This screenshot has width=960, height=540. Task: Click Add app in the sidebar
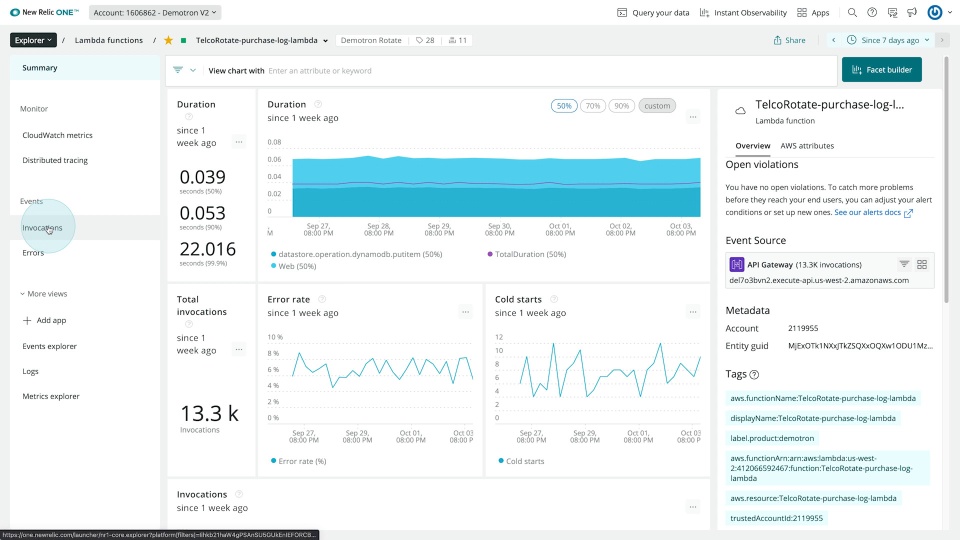point(84,320)
